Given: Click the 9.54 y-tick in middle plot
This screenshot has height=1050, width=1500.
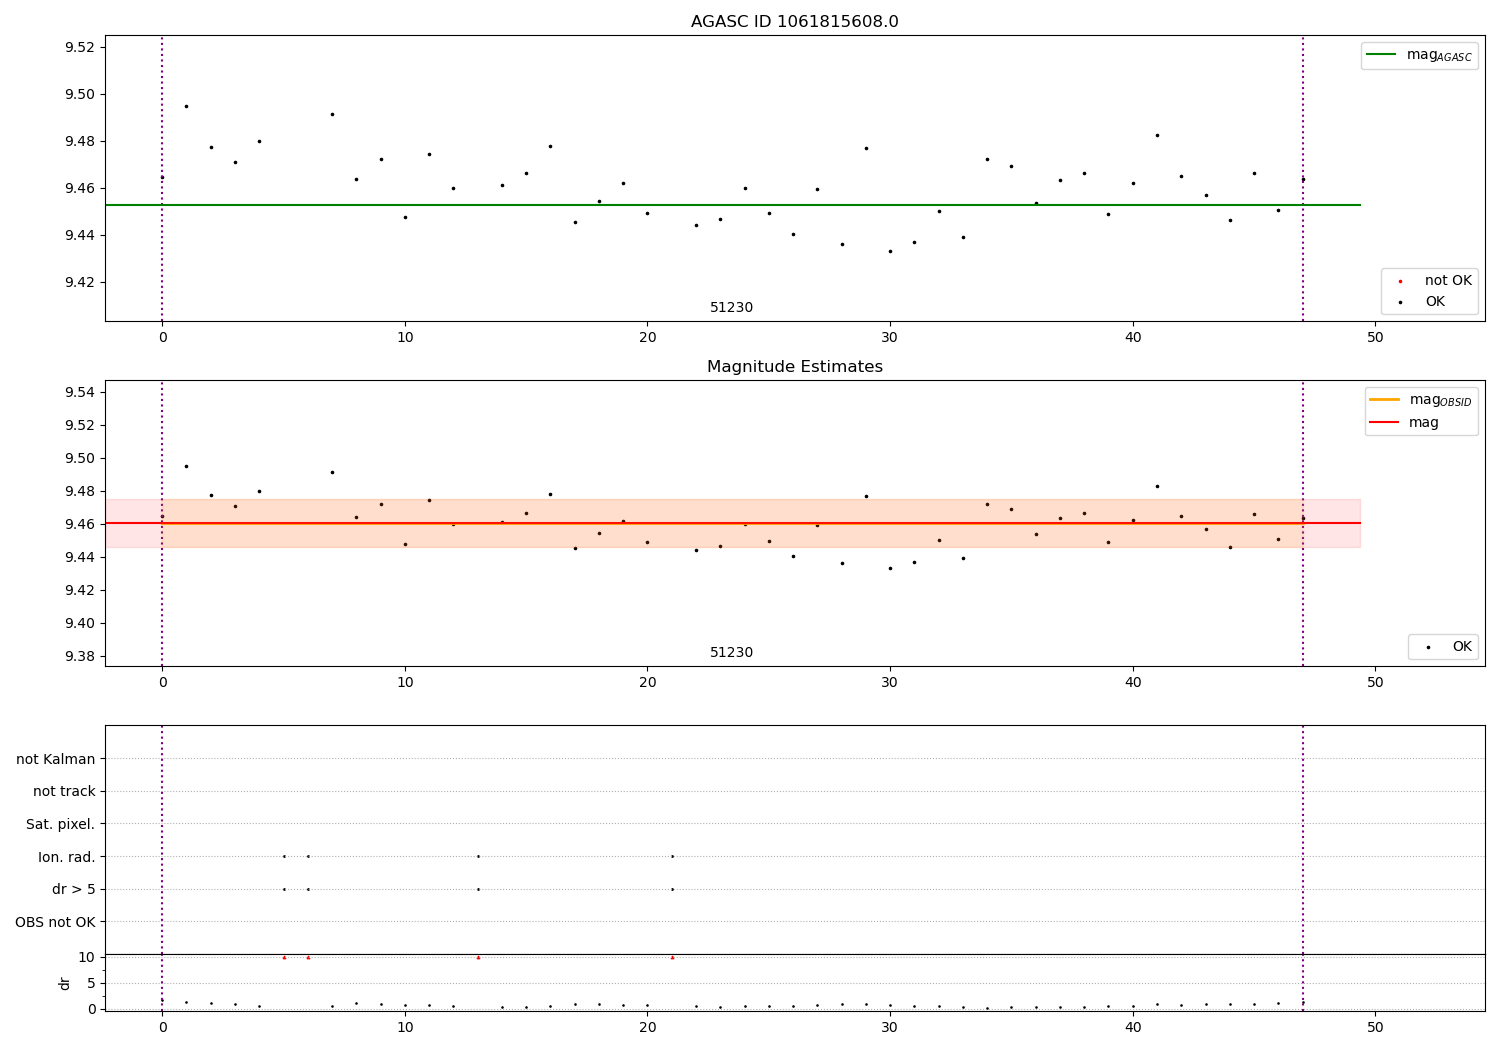Looking at the screenshot, I should click(79, 392).
